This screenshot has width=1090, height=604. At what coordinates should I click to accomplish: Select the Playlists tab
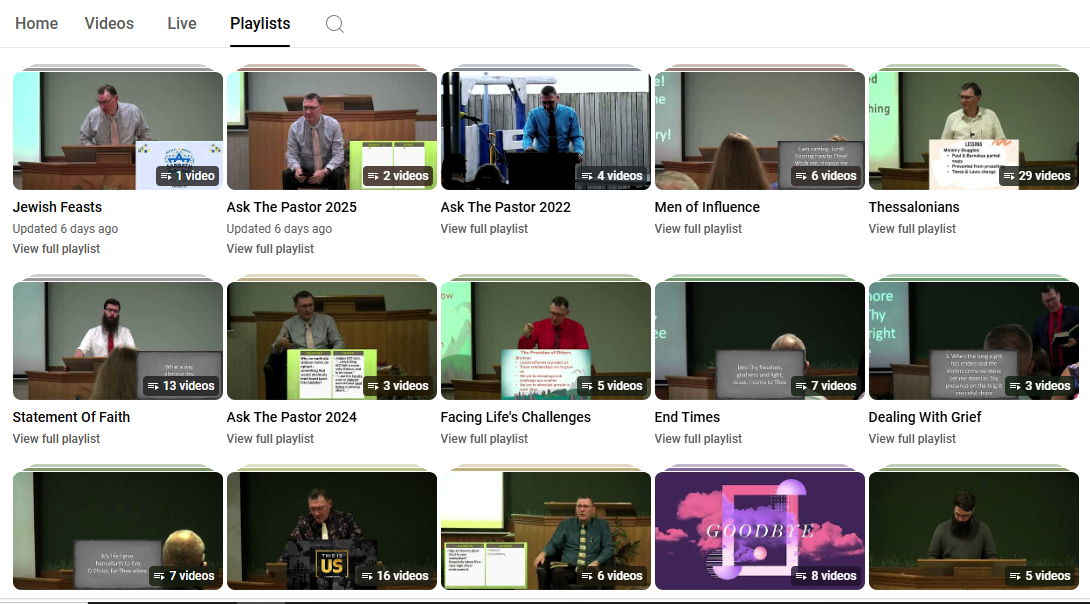click(260, 24)
